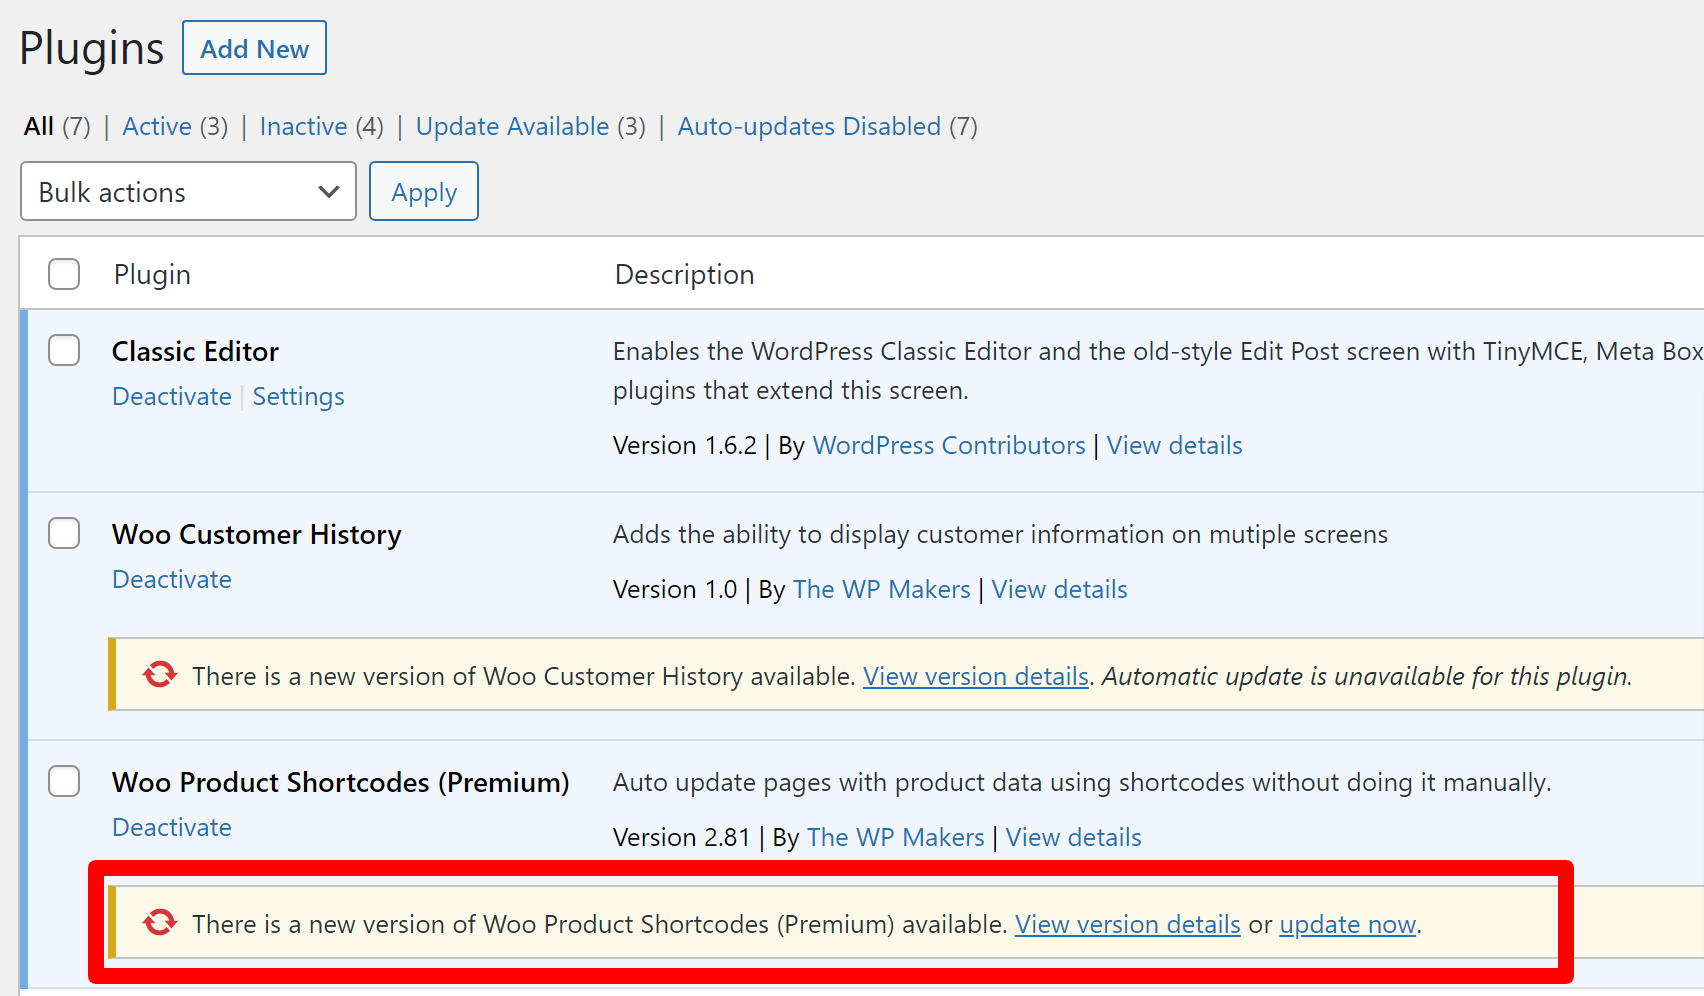Filter by Auto-updates Disabled

[x=809, y=126]
